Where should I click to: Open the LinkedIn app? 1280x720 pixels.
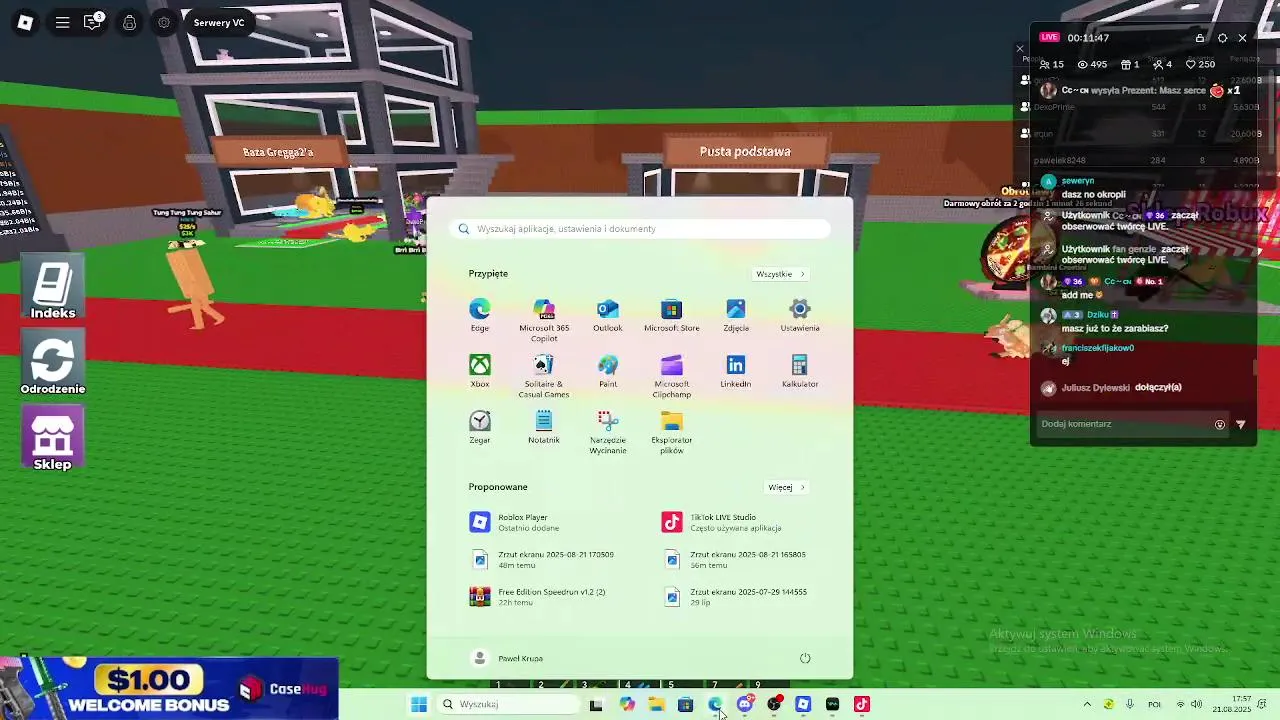point(736,371)
